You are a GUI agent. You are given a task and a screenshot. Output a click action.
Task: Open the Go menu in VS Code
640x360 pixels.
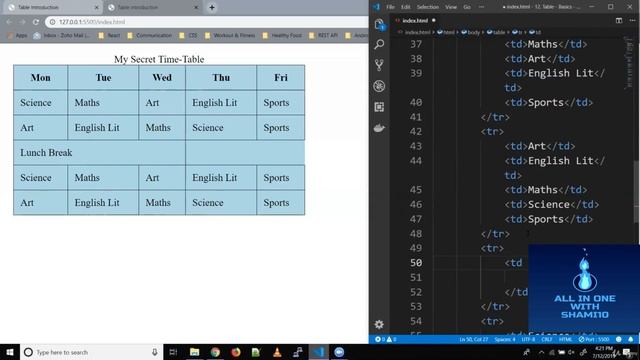(x=467, y=7)
